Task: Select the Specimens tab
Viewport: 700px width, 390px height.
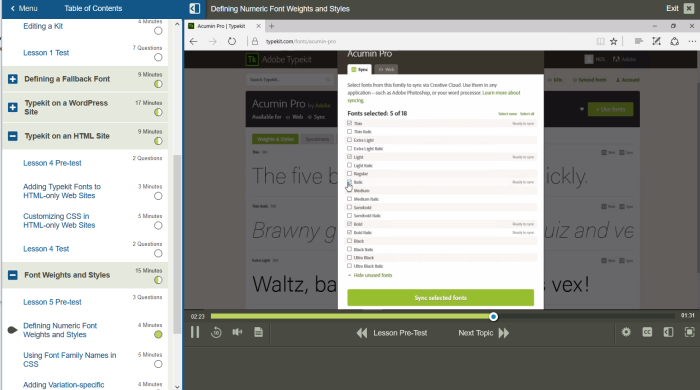Action: pyautogui.click(x=317, y=139)
